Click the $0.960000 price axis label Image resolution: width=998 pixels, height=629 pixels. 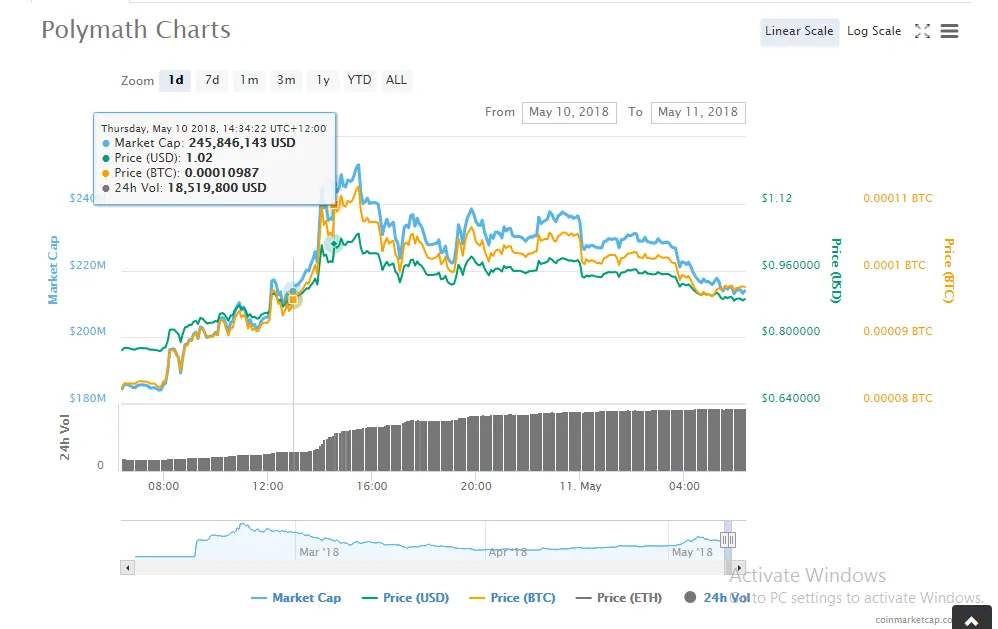(791, 265)
